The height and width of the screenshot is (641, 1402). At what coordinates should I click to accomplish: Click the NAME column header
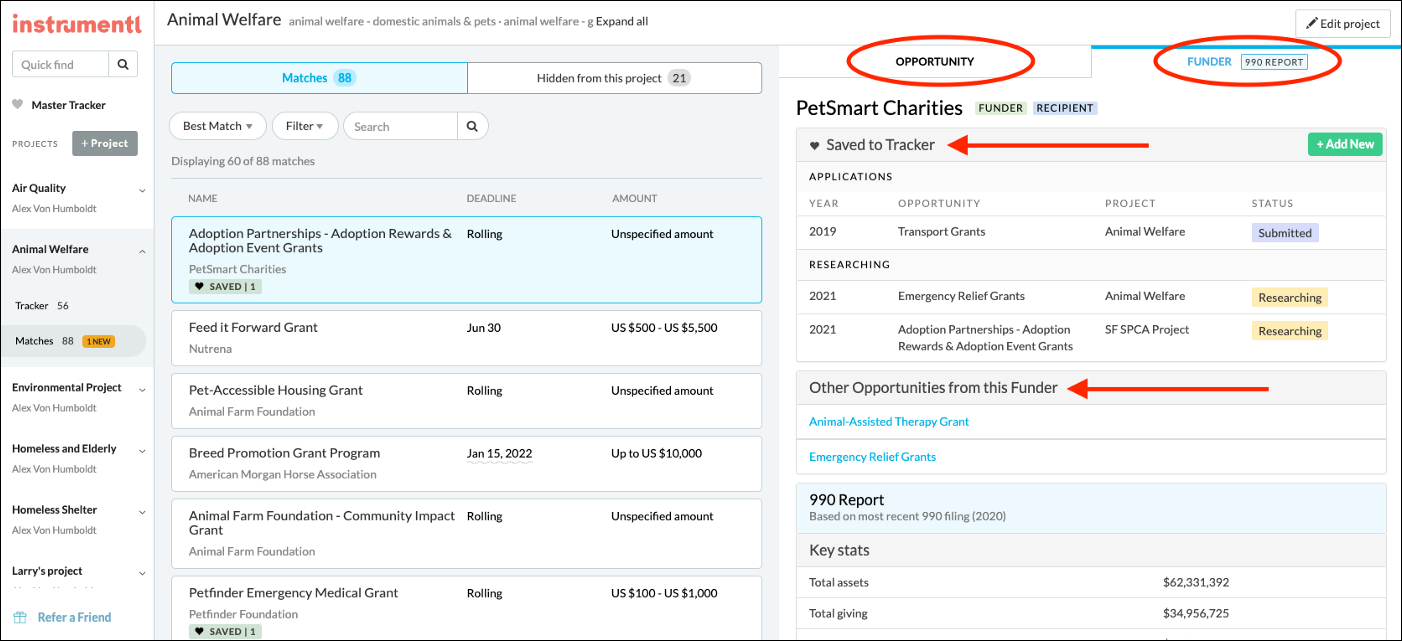203,199
